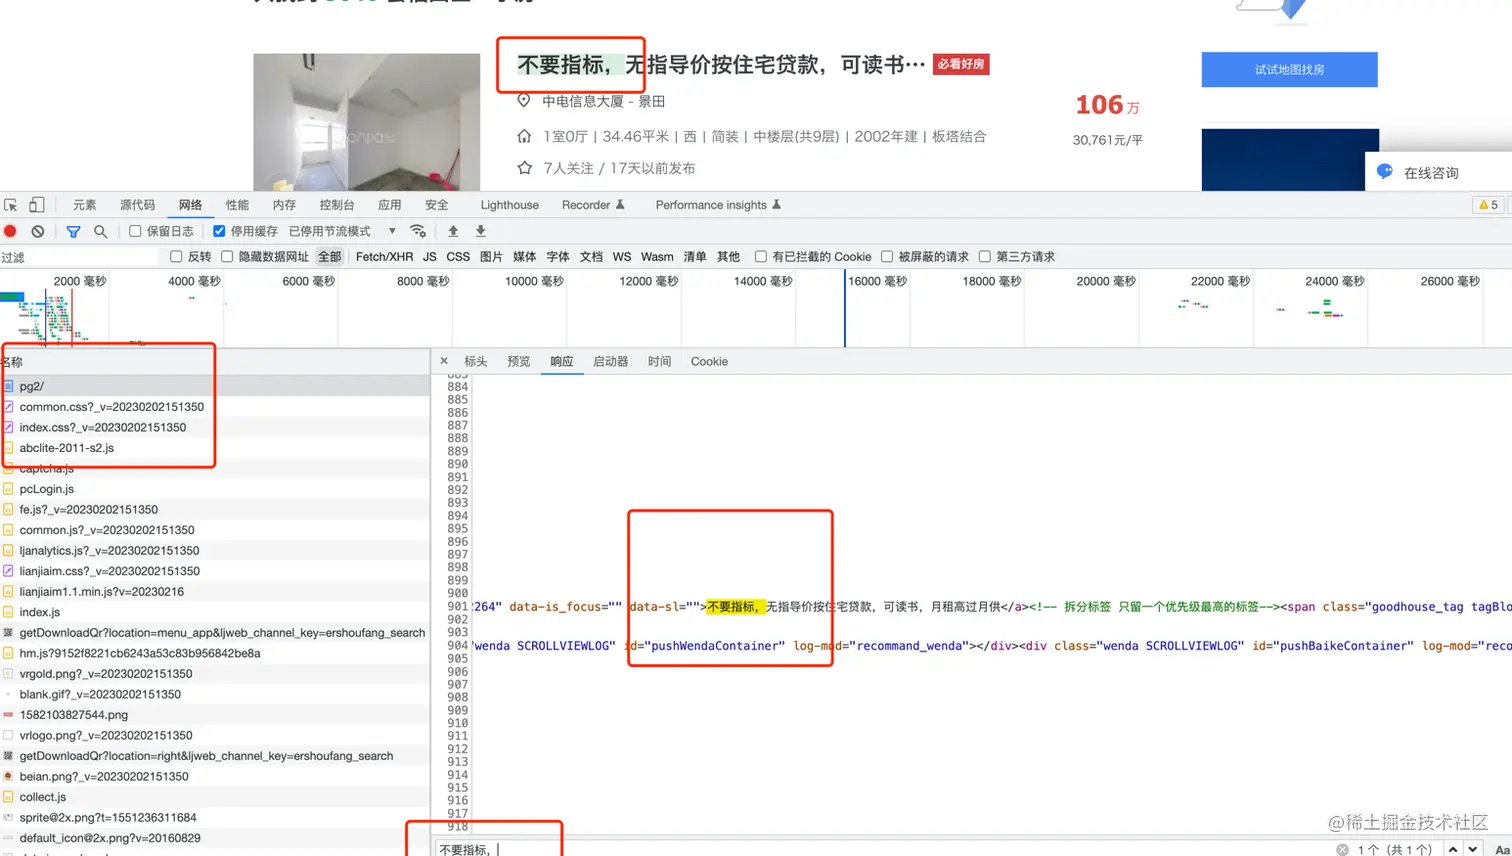Open 预览 tab in request details
This screenshot has width=1512, height=856.
[x=519, y=362]
